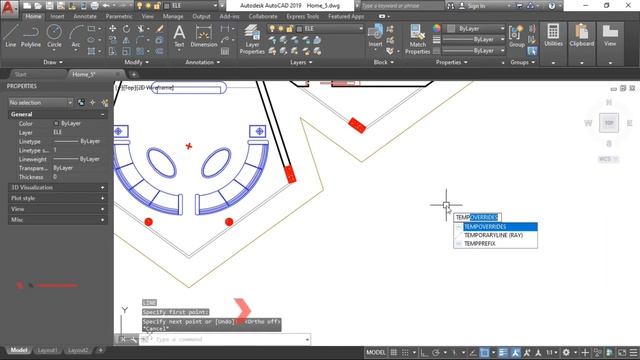Select the Circle tool
Image resolution: width=640 pixels, height=360 pixels.
(x=54, y=36)
